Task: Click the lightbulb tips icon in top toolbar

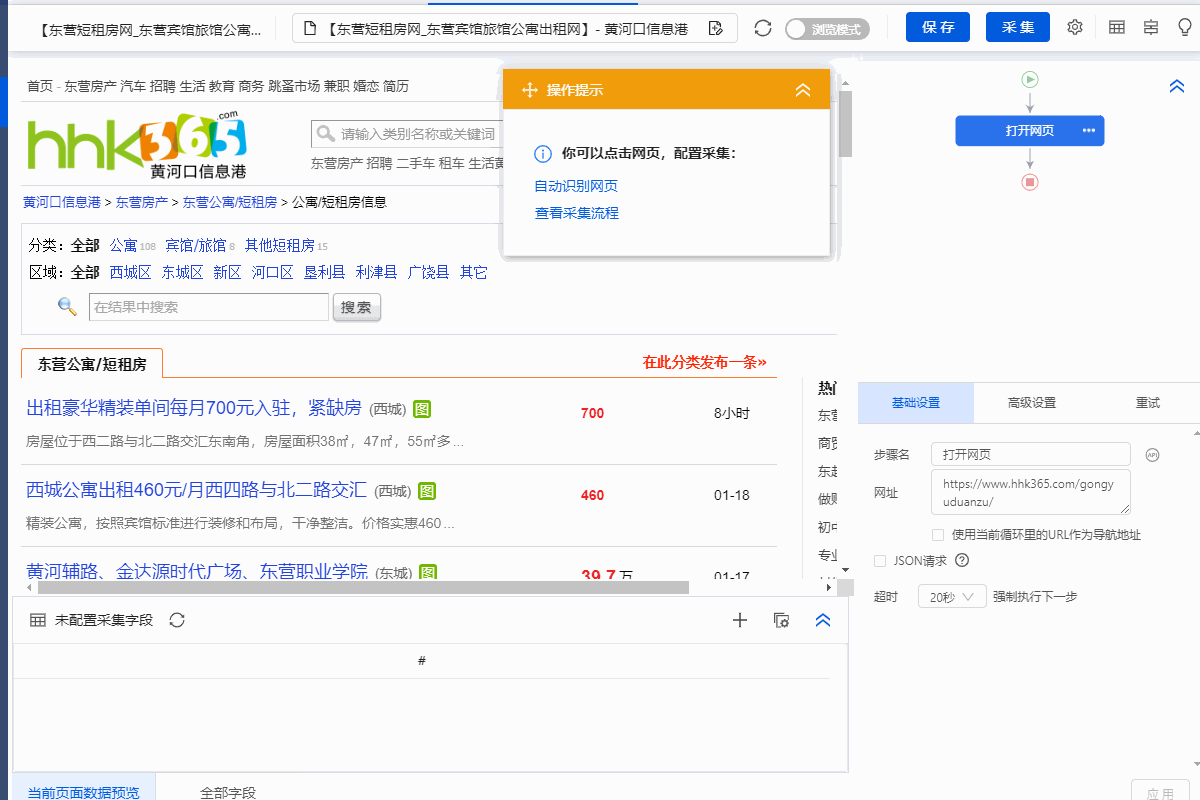Action: point(1185,28)
